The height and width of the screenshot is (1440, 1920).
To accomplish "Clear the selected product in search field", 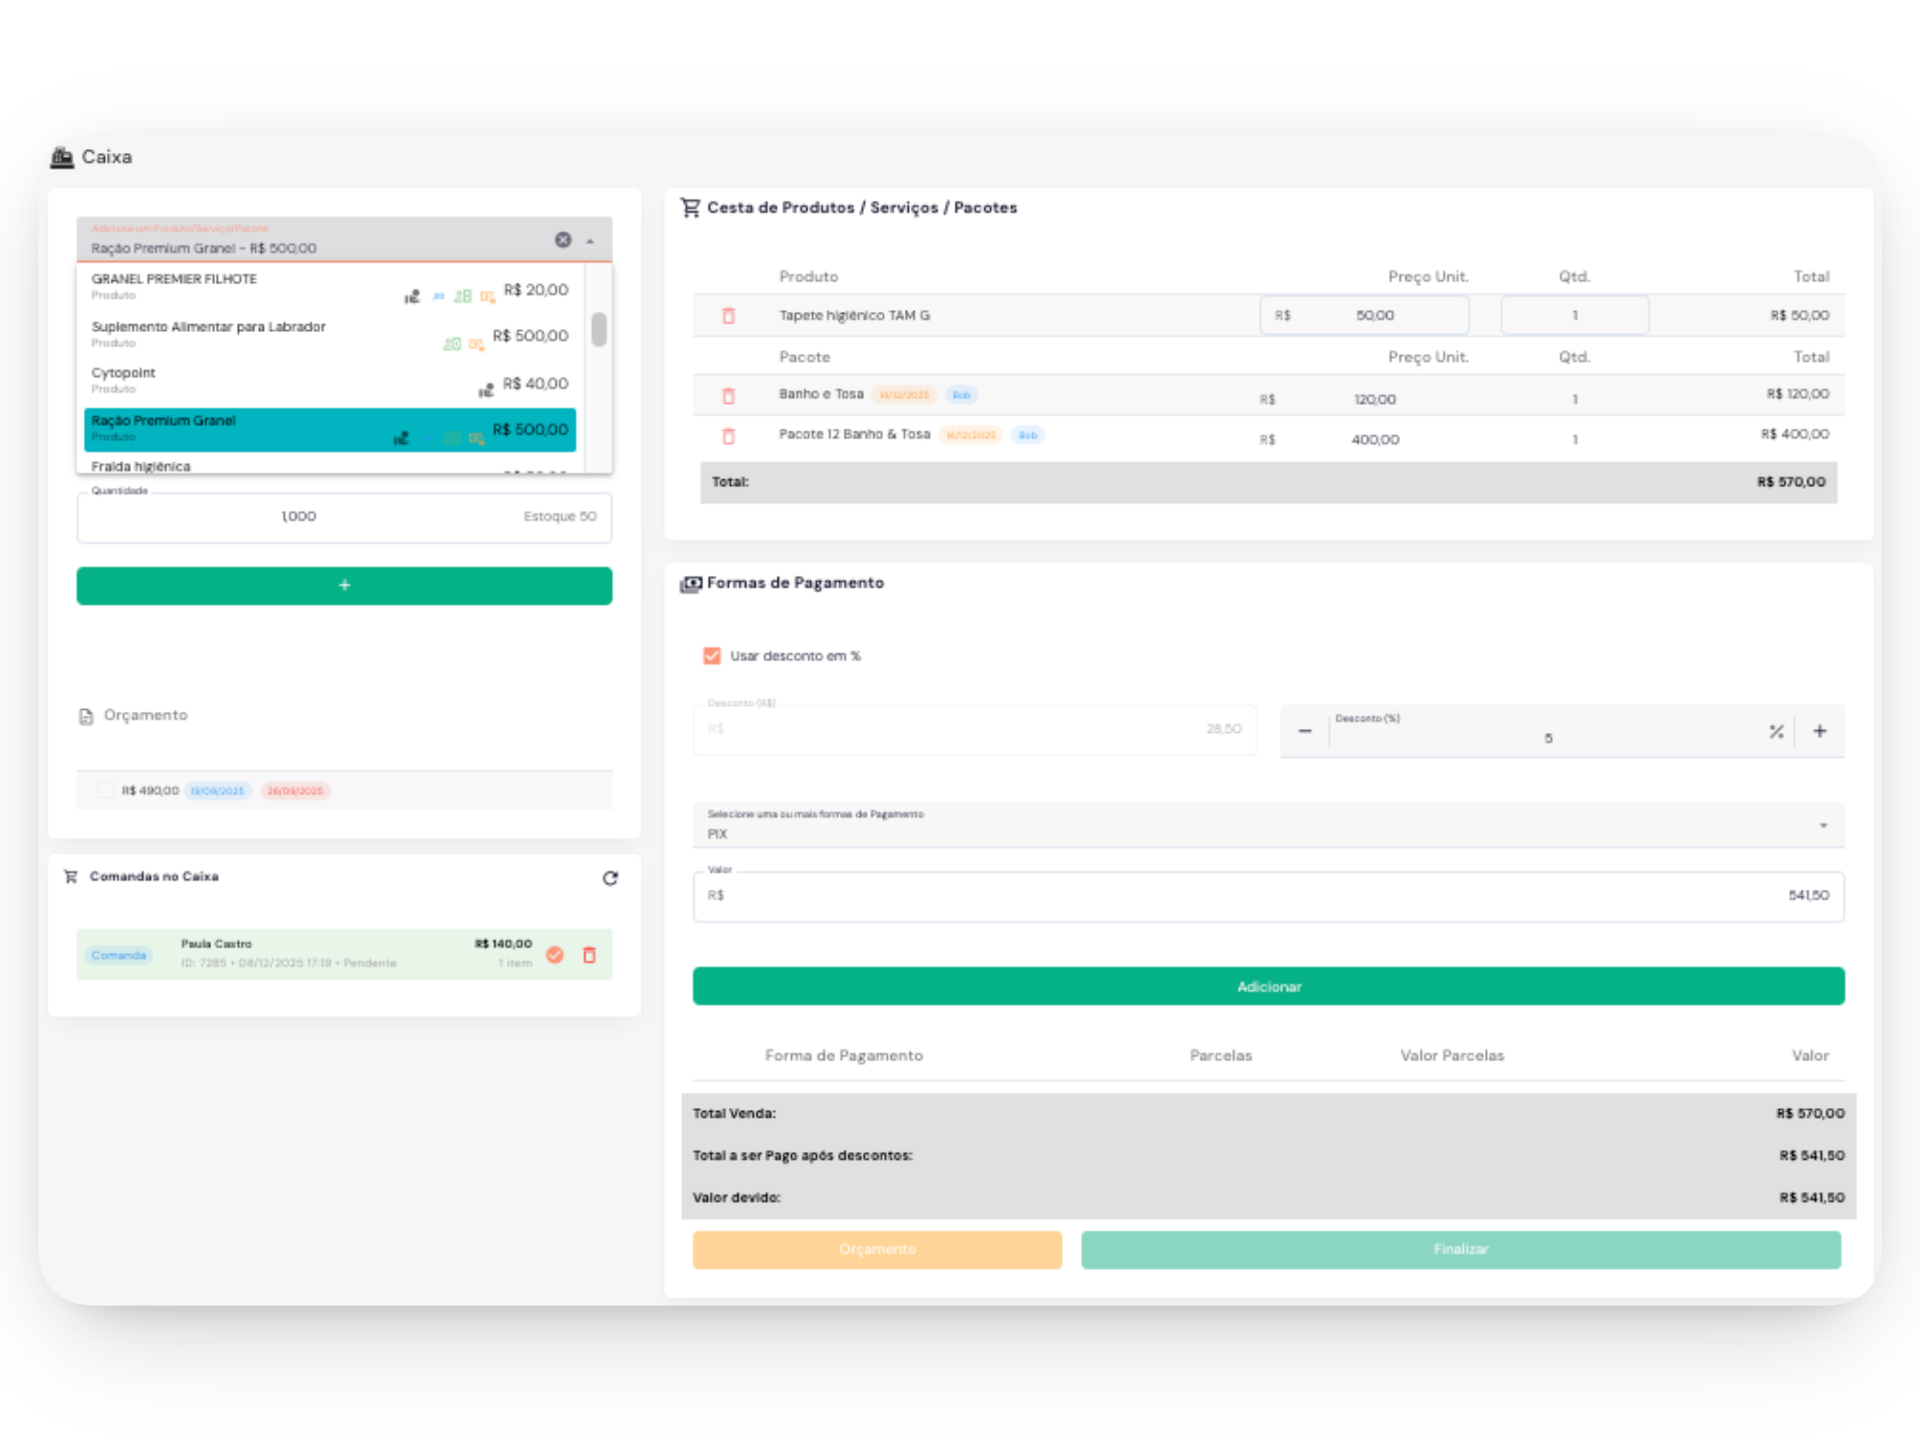I will pyautogui.click(x=563, y=240).
